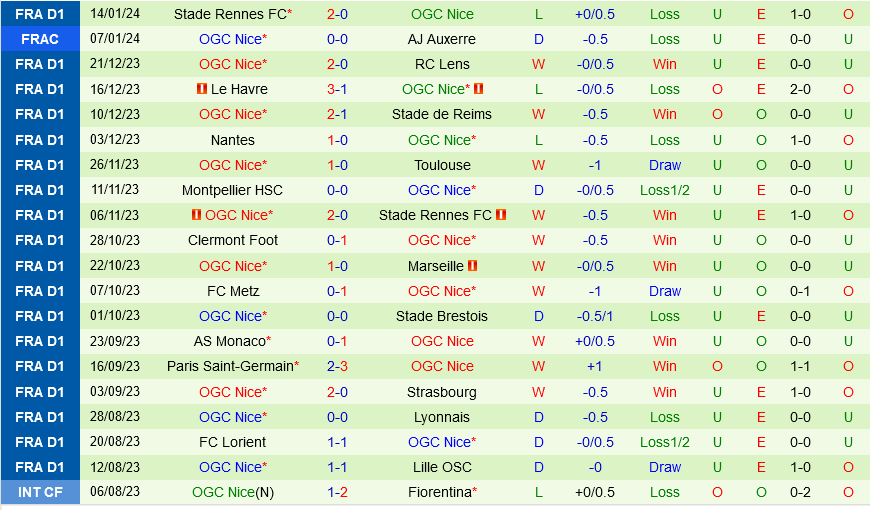This screenshot has height=510, width=870.
Task: Open the Fiorentina team link
Action: (x=439, y=492)
